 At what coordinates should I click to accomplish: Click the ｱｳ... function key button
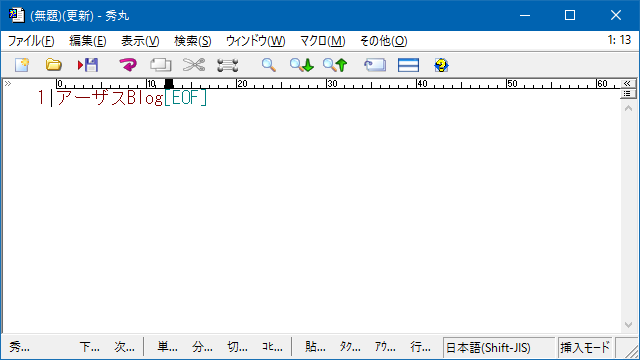click(x=385, y=347)
